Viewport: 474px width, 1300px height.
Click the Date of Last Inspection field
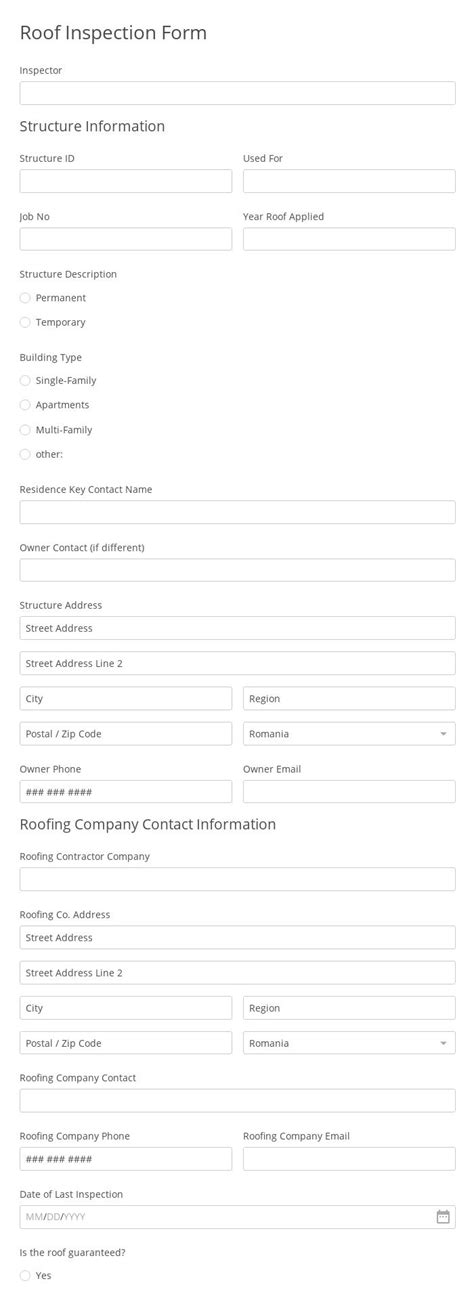[x=237, y=1217]
